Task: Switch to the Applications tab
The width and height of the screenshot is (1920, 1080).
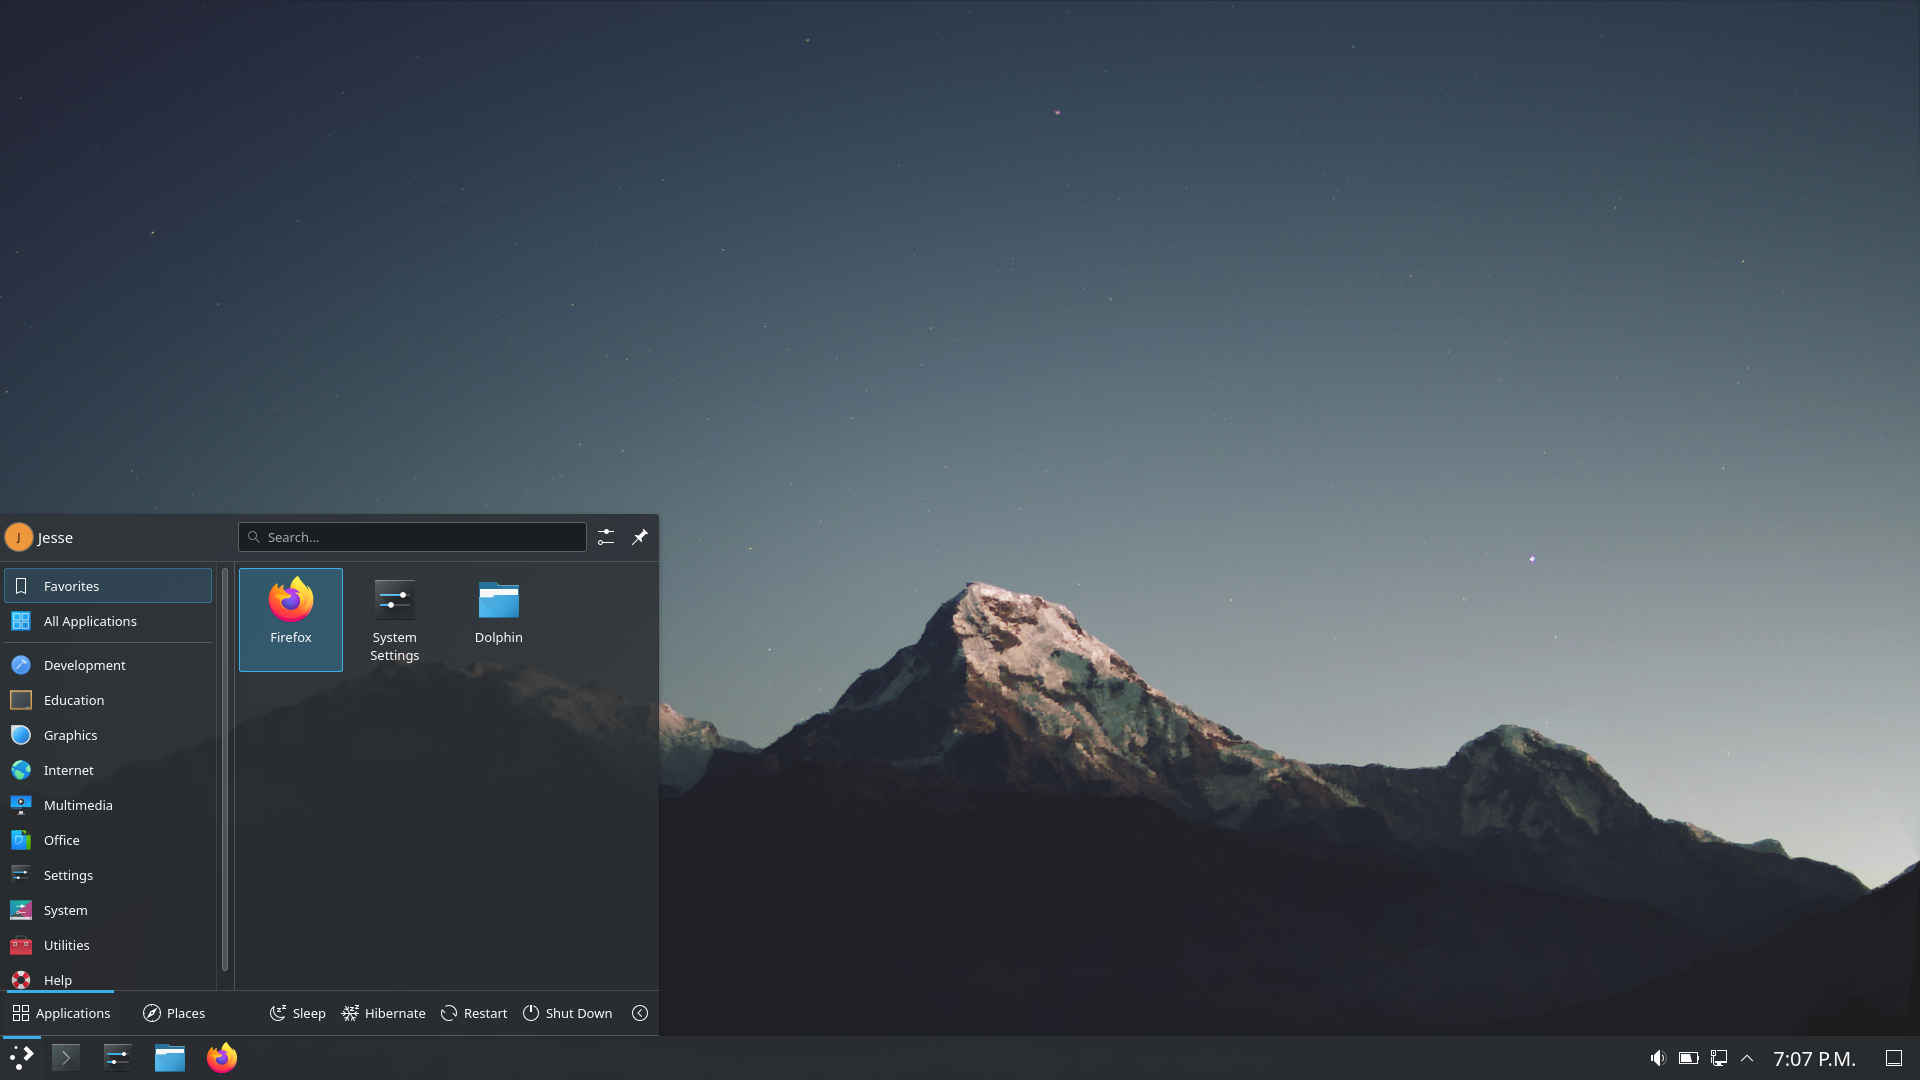Action: pyautogui.click(x=61, y=1013)
